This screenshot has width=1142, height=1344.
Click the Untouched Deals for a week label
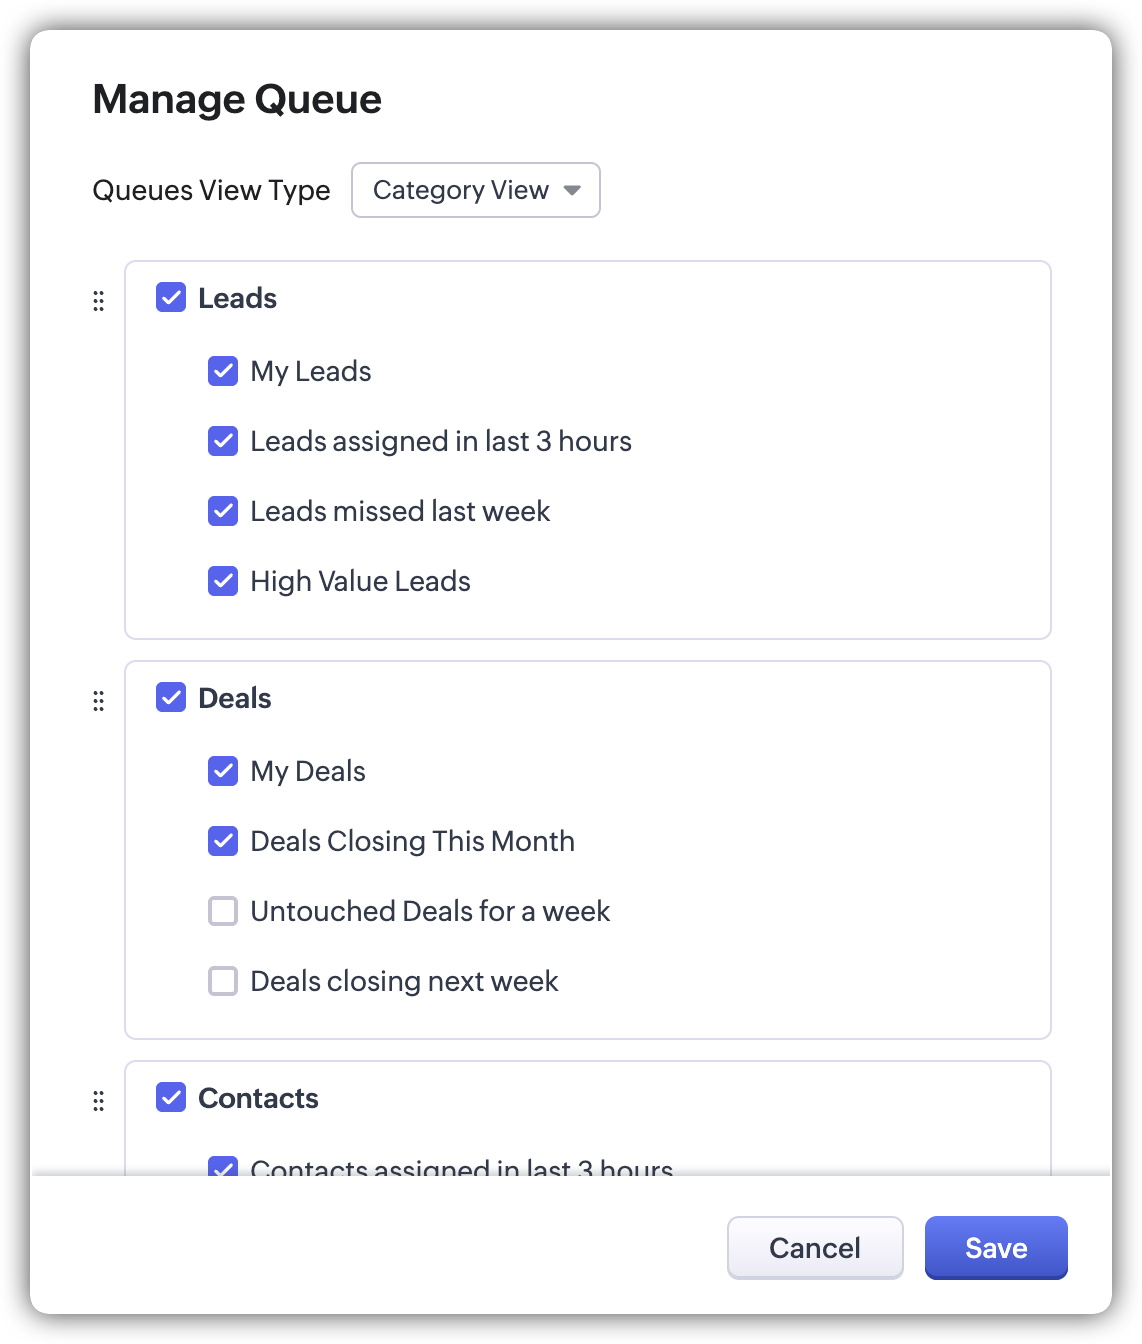pos(430,911)
